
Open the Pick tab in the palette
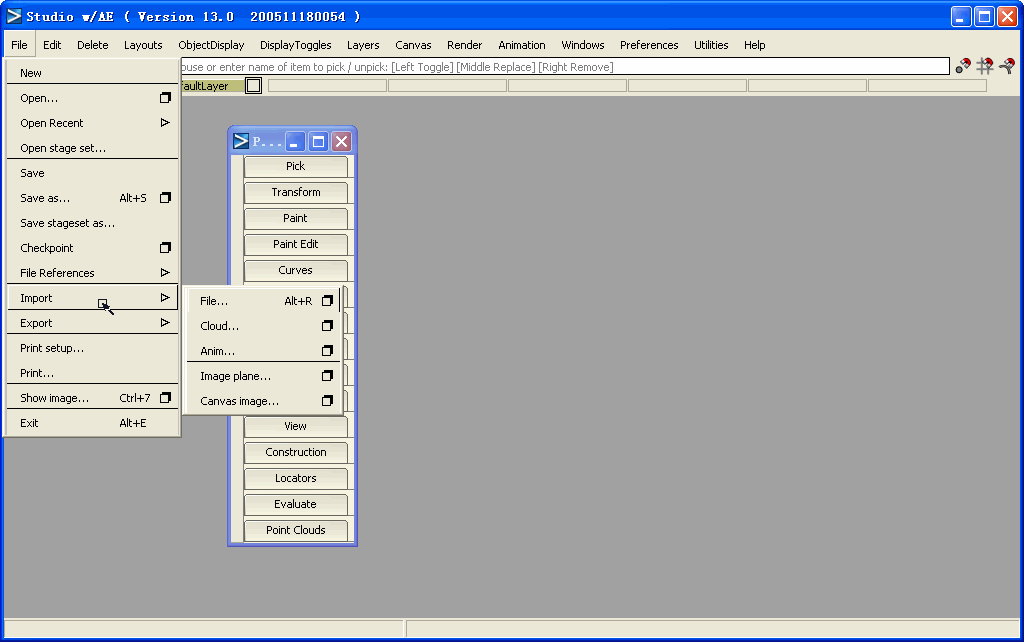coord(296,166)
